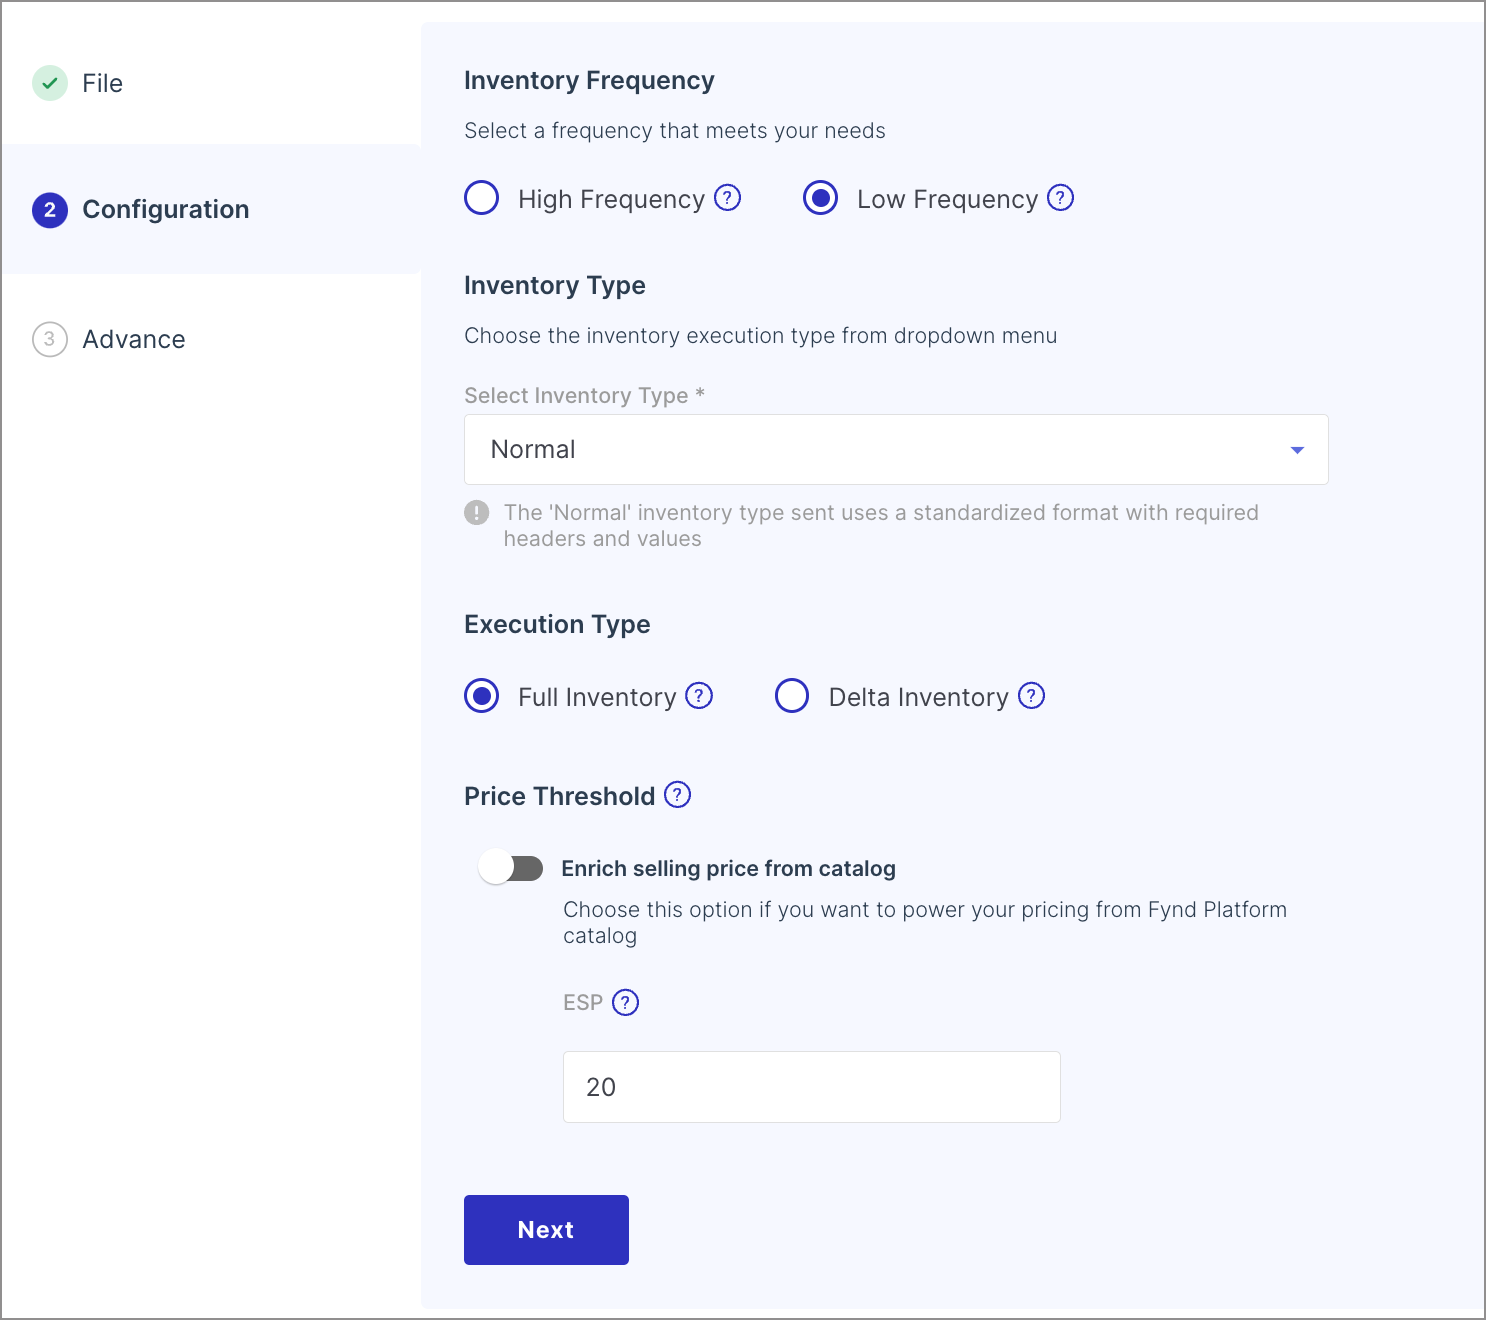Click the Next button

coord(546,1230)
